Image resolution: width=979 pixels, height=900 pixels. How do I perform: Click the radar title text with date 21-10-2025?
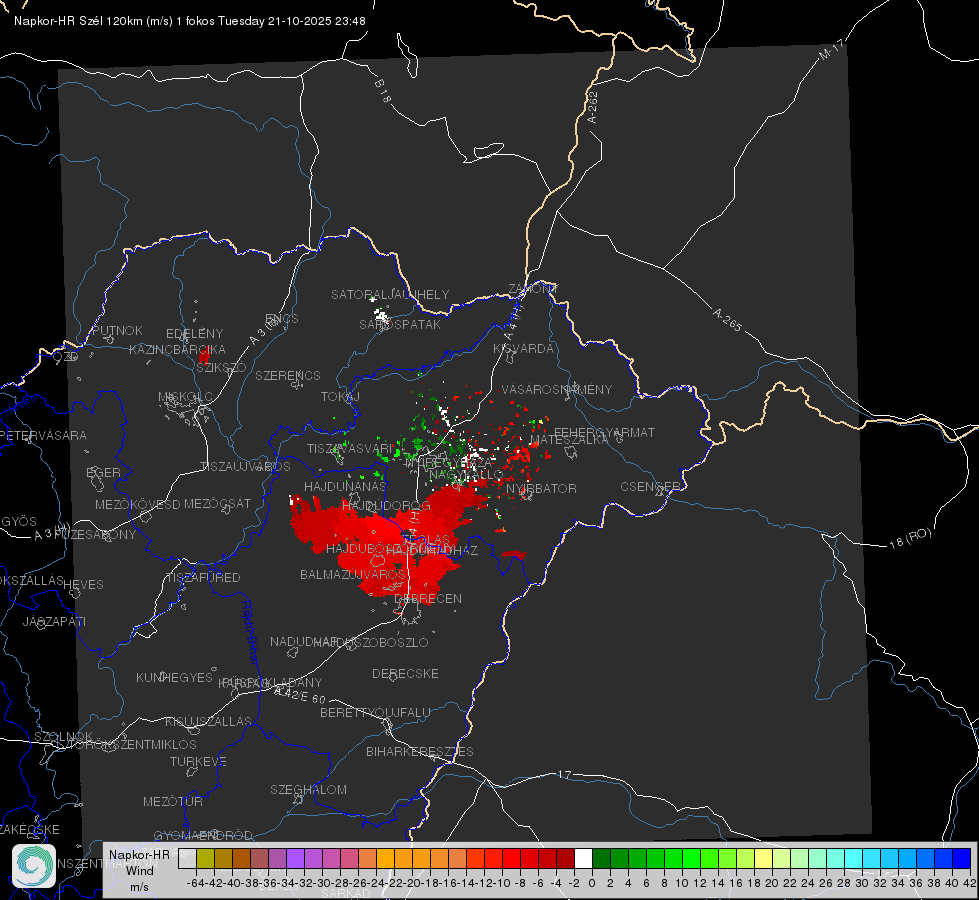[x=190, y=21]
